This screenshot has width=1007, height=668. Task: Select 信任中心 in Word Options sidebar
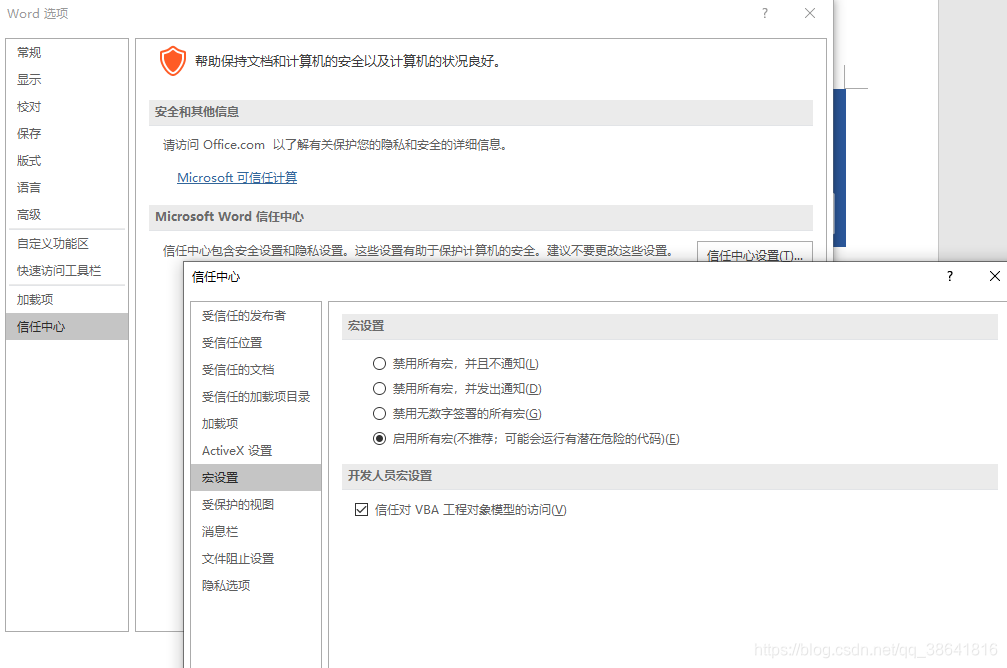click(67, 327)
